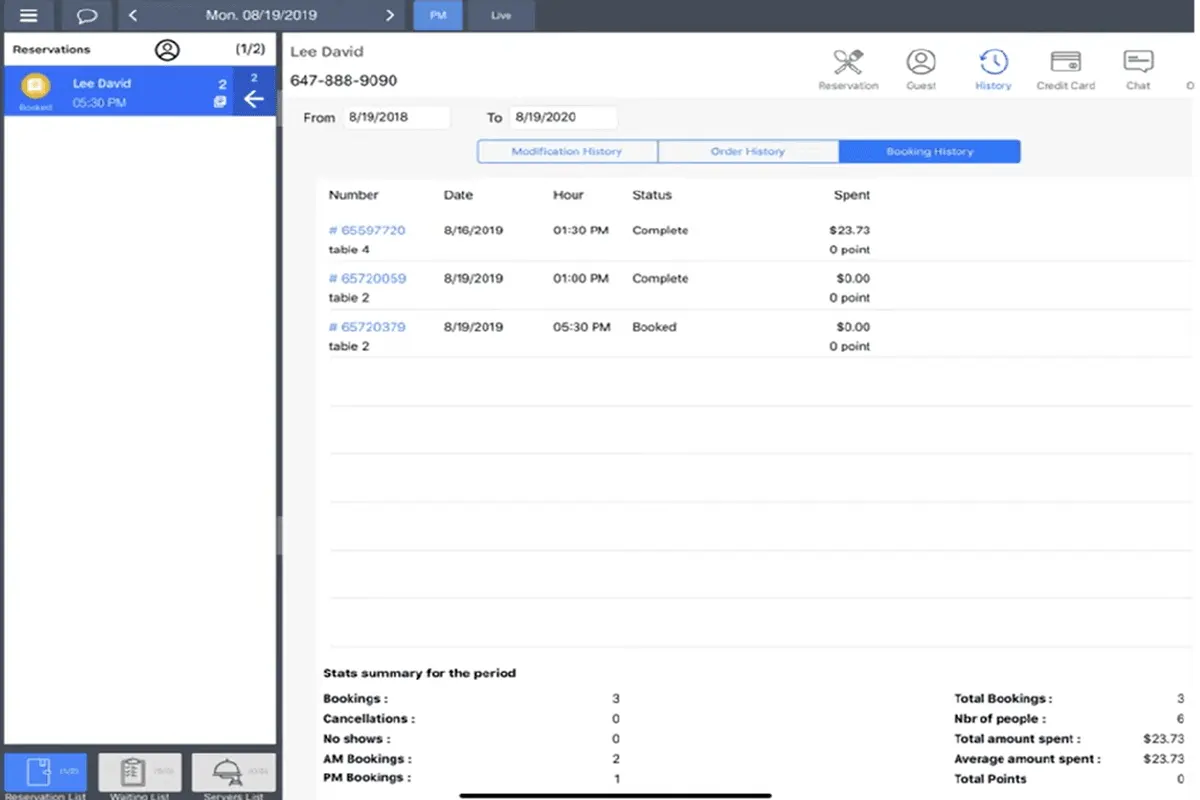Open the Servers List cloche view

click(233, 775)
